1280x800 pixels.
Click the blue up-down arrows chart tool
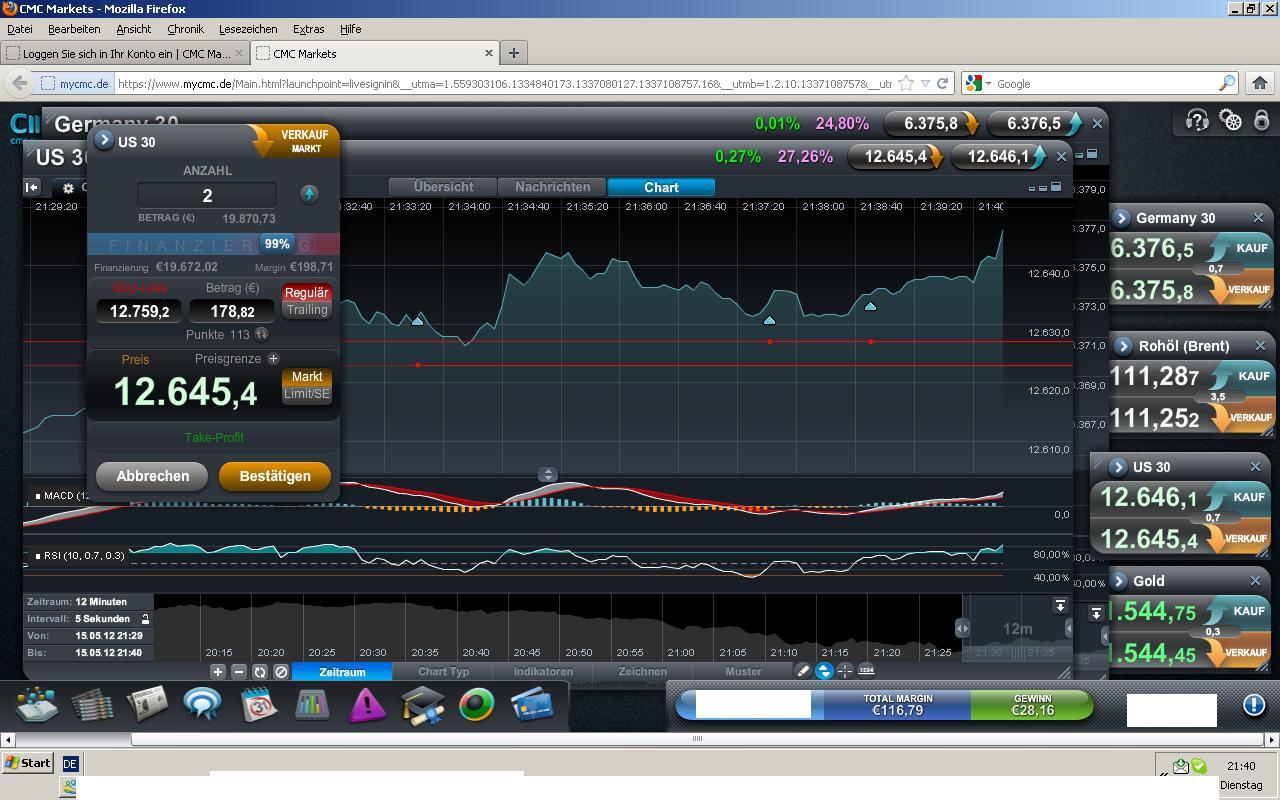pyautogui.click(x=824, y=671)
